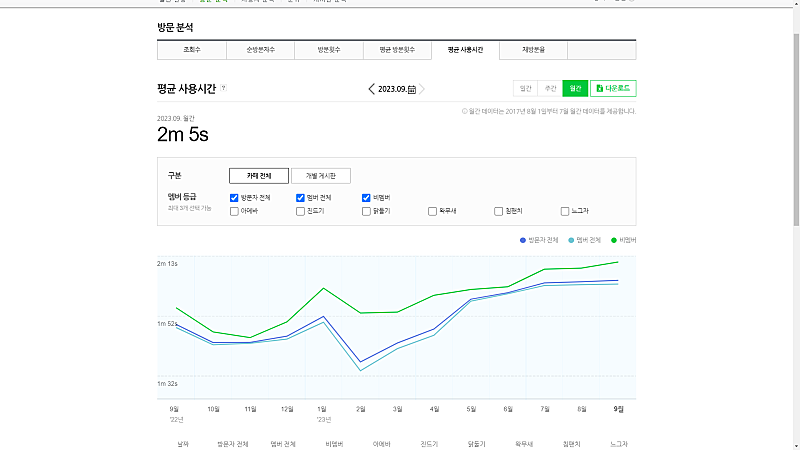Click the teal 멤버 전체 legend dot

[571, 241]
